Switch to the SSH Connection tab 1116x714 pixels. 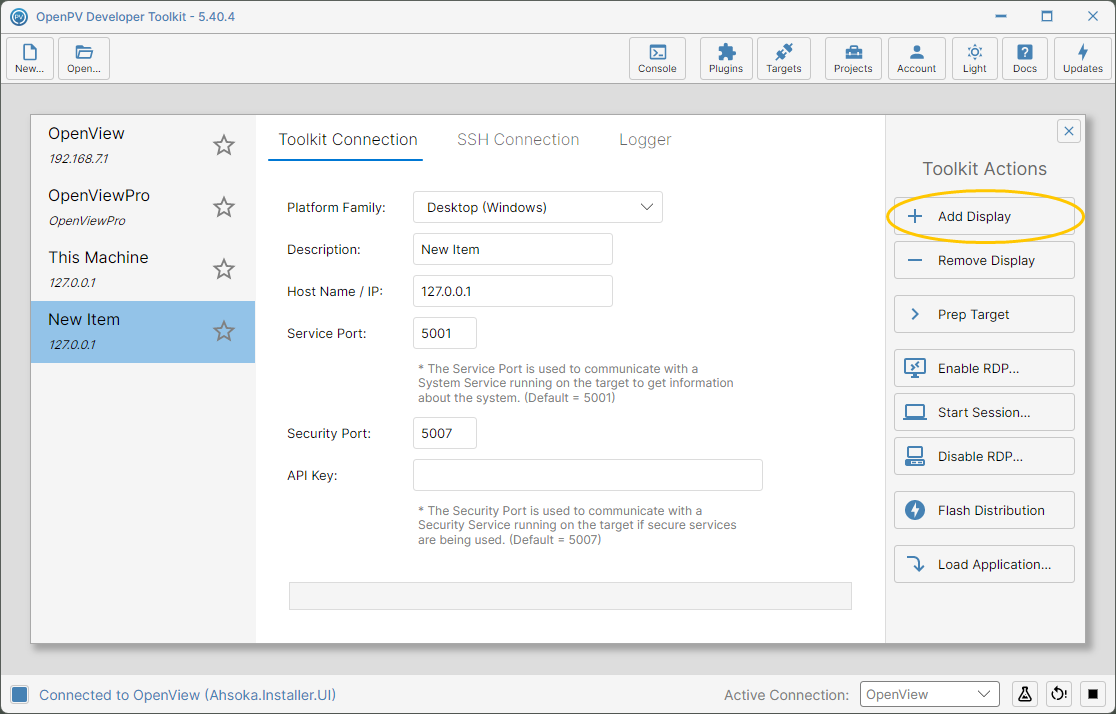click(518, 140)
